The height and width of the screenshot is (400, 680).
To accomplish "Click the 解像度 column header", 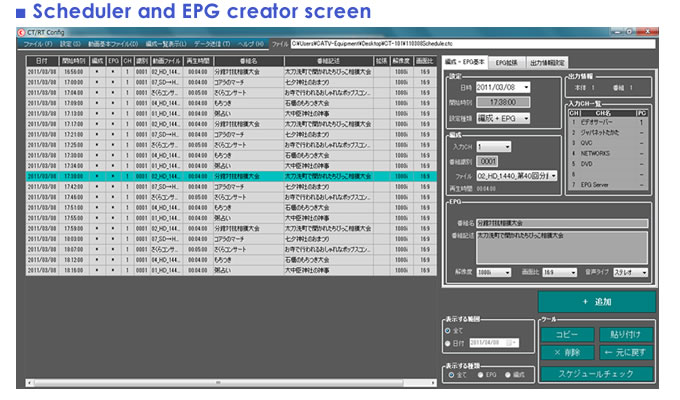I will (401, 61).
